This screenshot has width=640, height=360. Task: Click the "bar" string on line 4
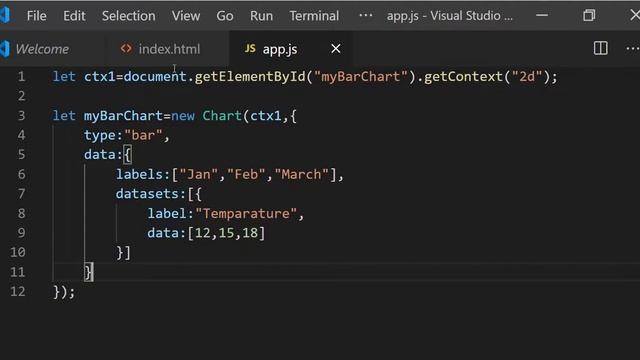[143, 135]
